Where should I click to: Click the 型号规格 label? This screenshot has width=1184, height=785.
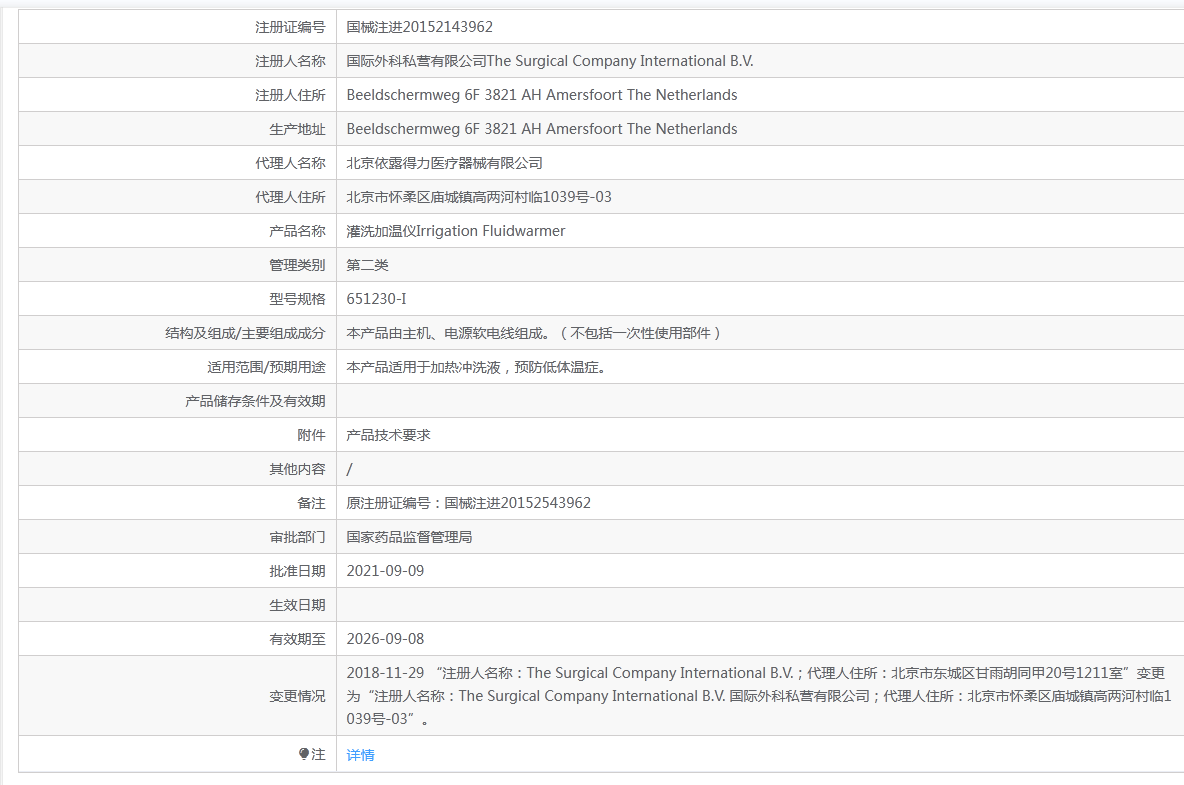pos(298,299)
